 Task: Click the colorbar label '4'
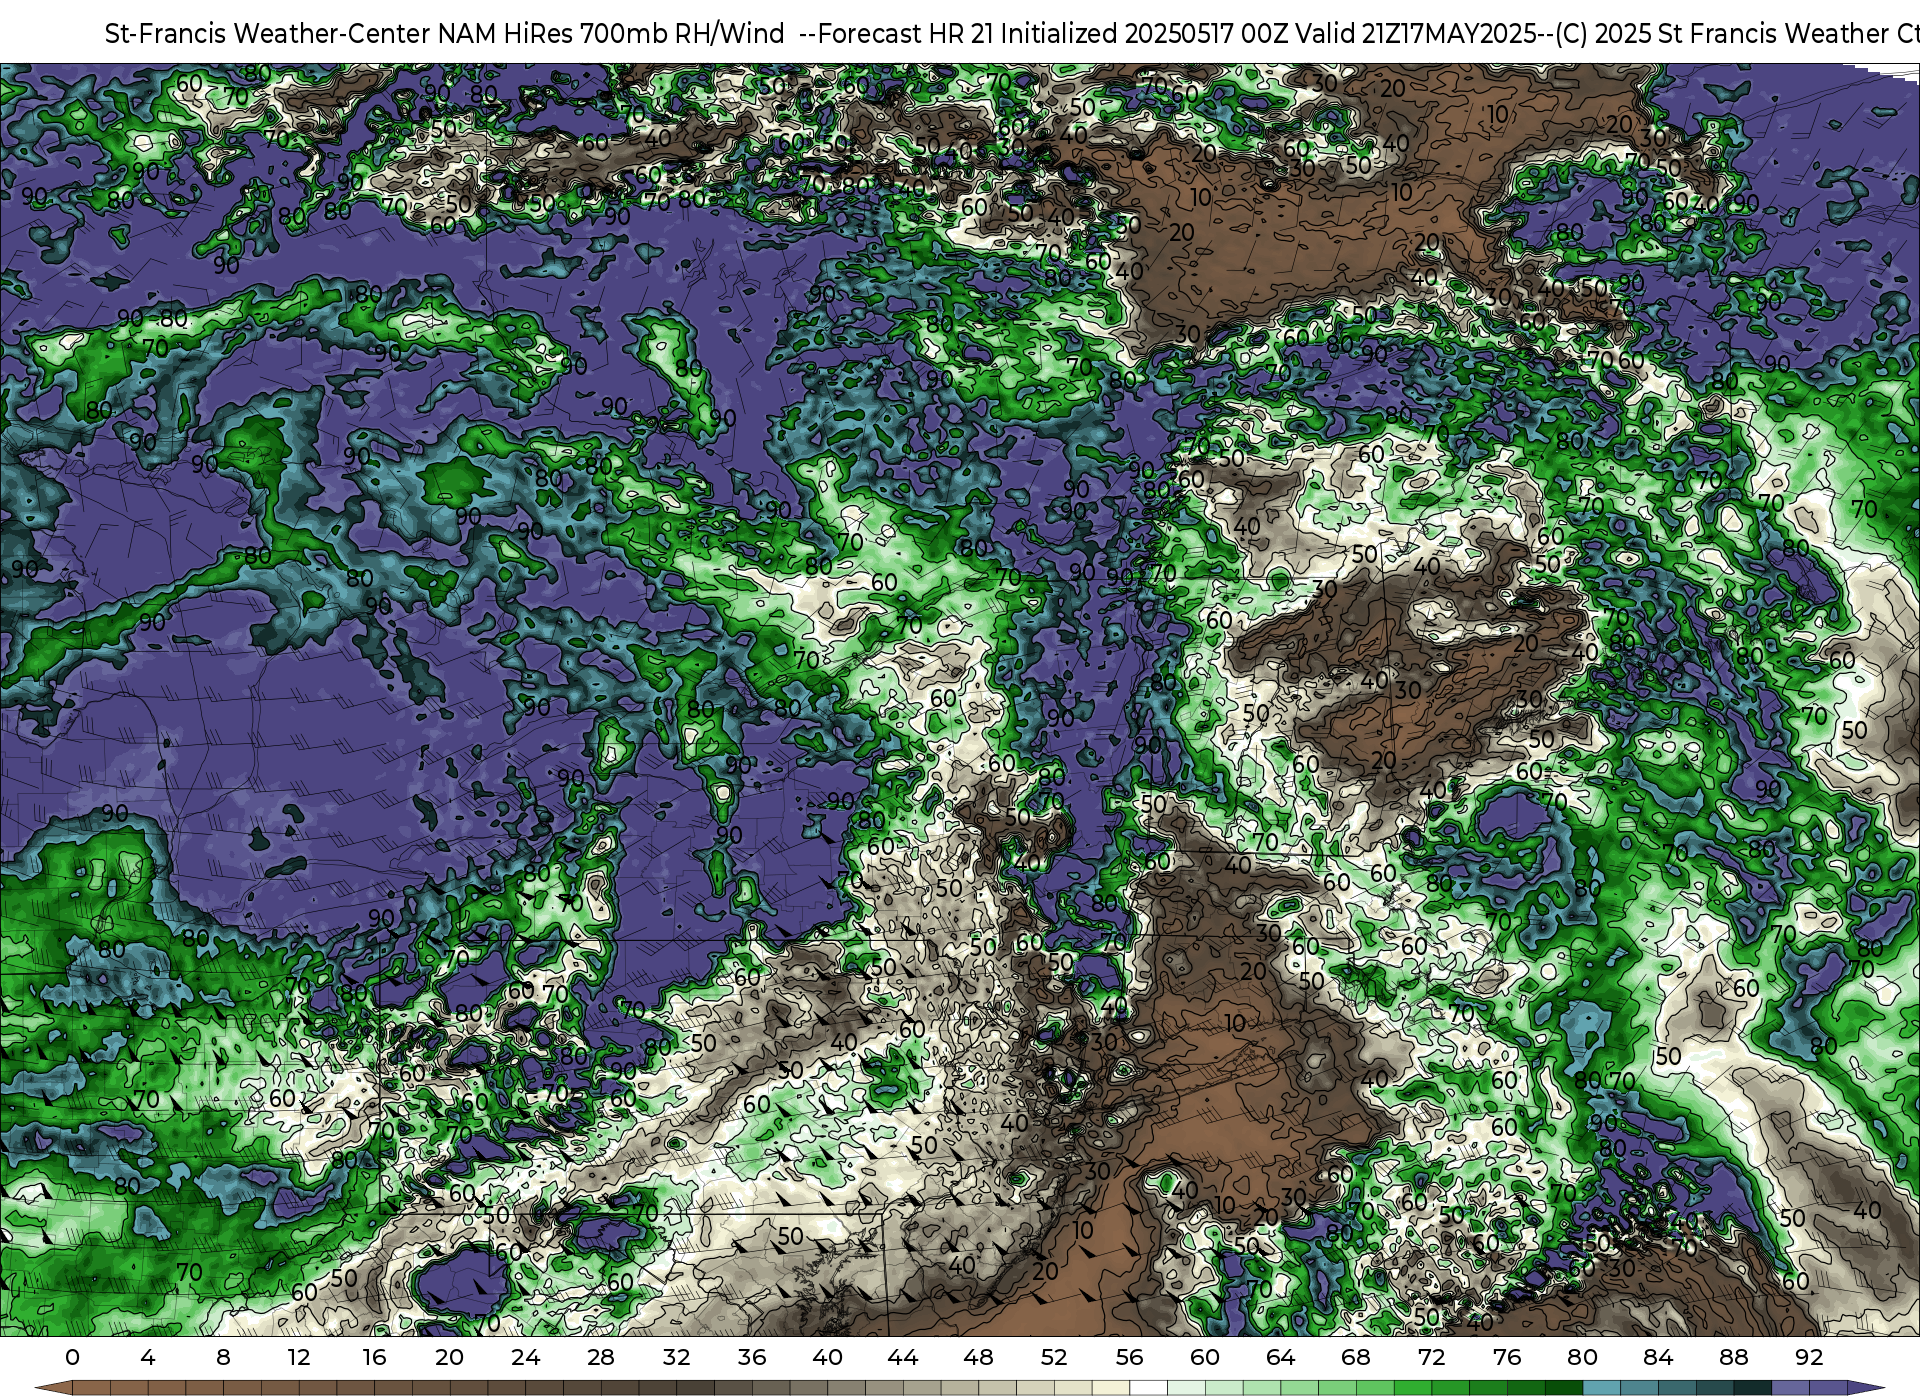[x=148, y=1357]
